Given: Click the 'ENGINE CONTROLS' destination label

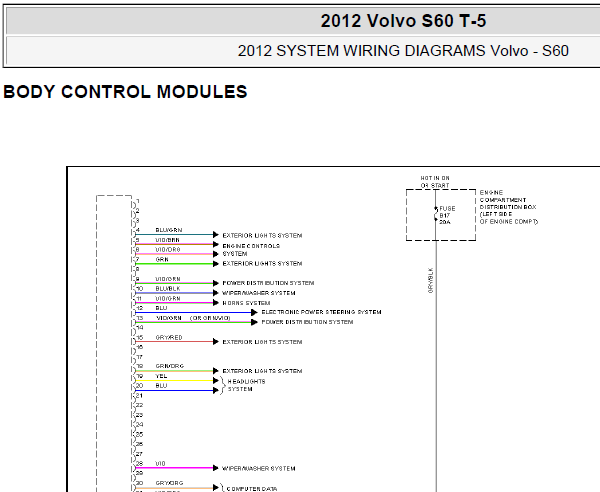Looking at the screenshot, I should (251, 246).
